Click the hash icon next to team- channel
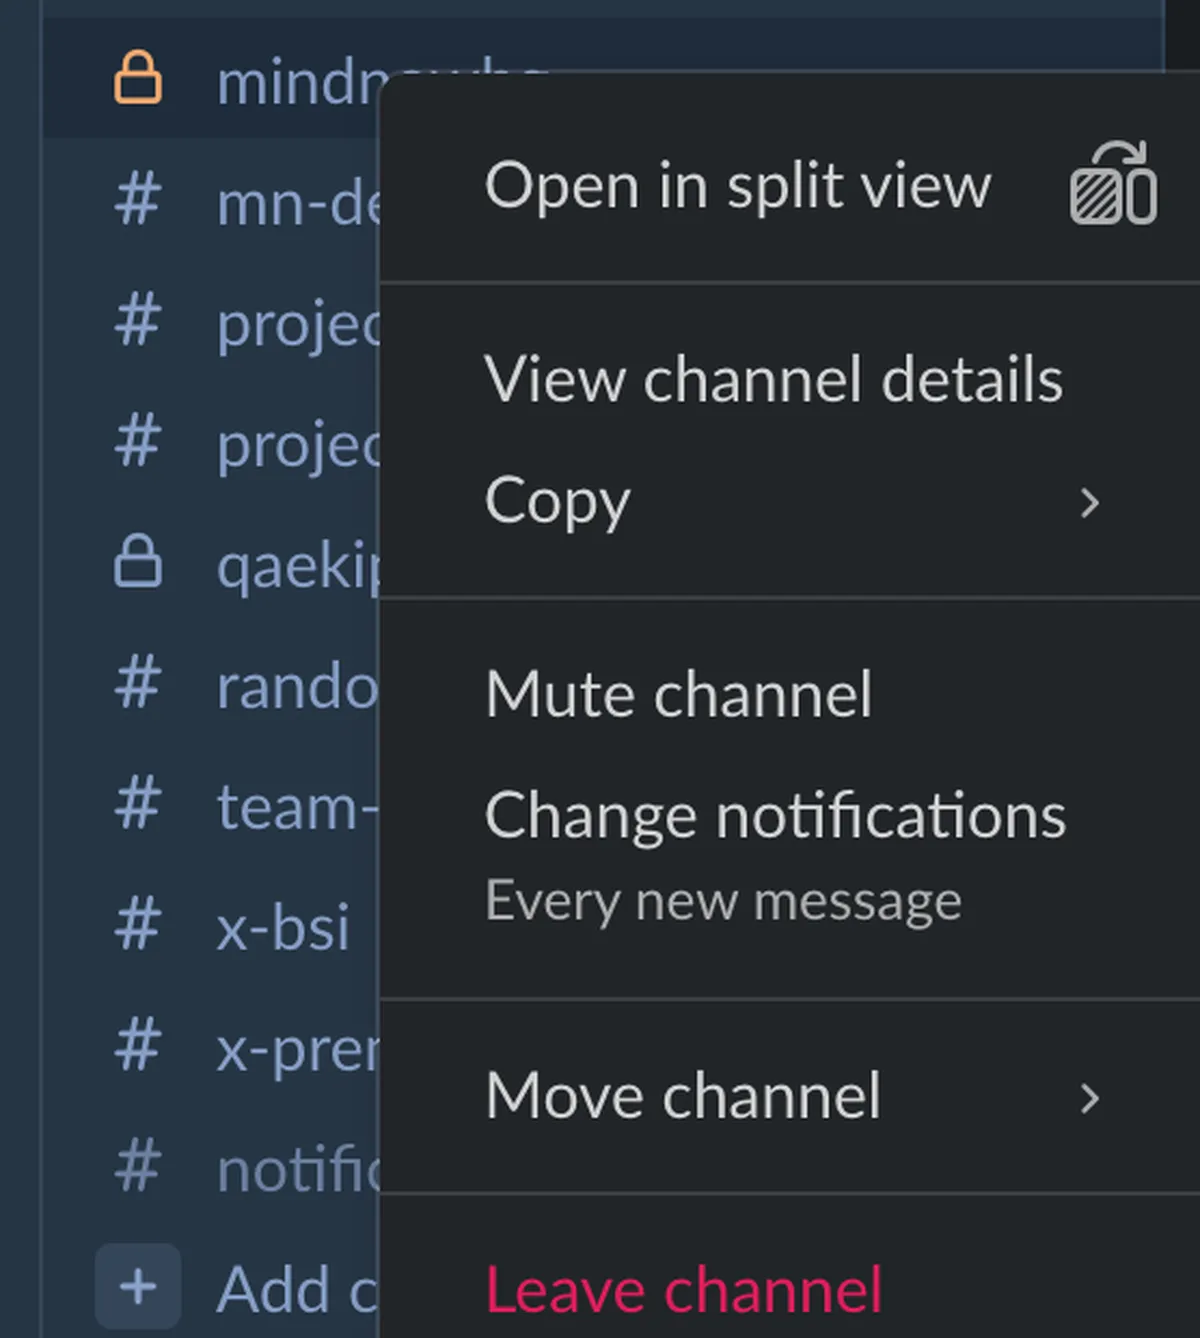This screenshot has width=1200, height=1338. click(138, 805)
